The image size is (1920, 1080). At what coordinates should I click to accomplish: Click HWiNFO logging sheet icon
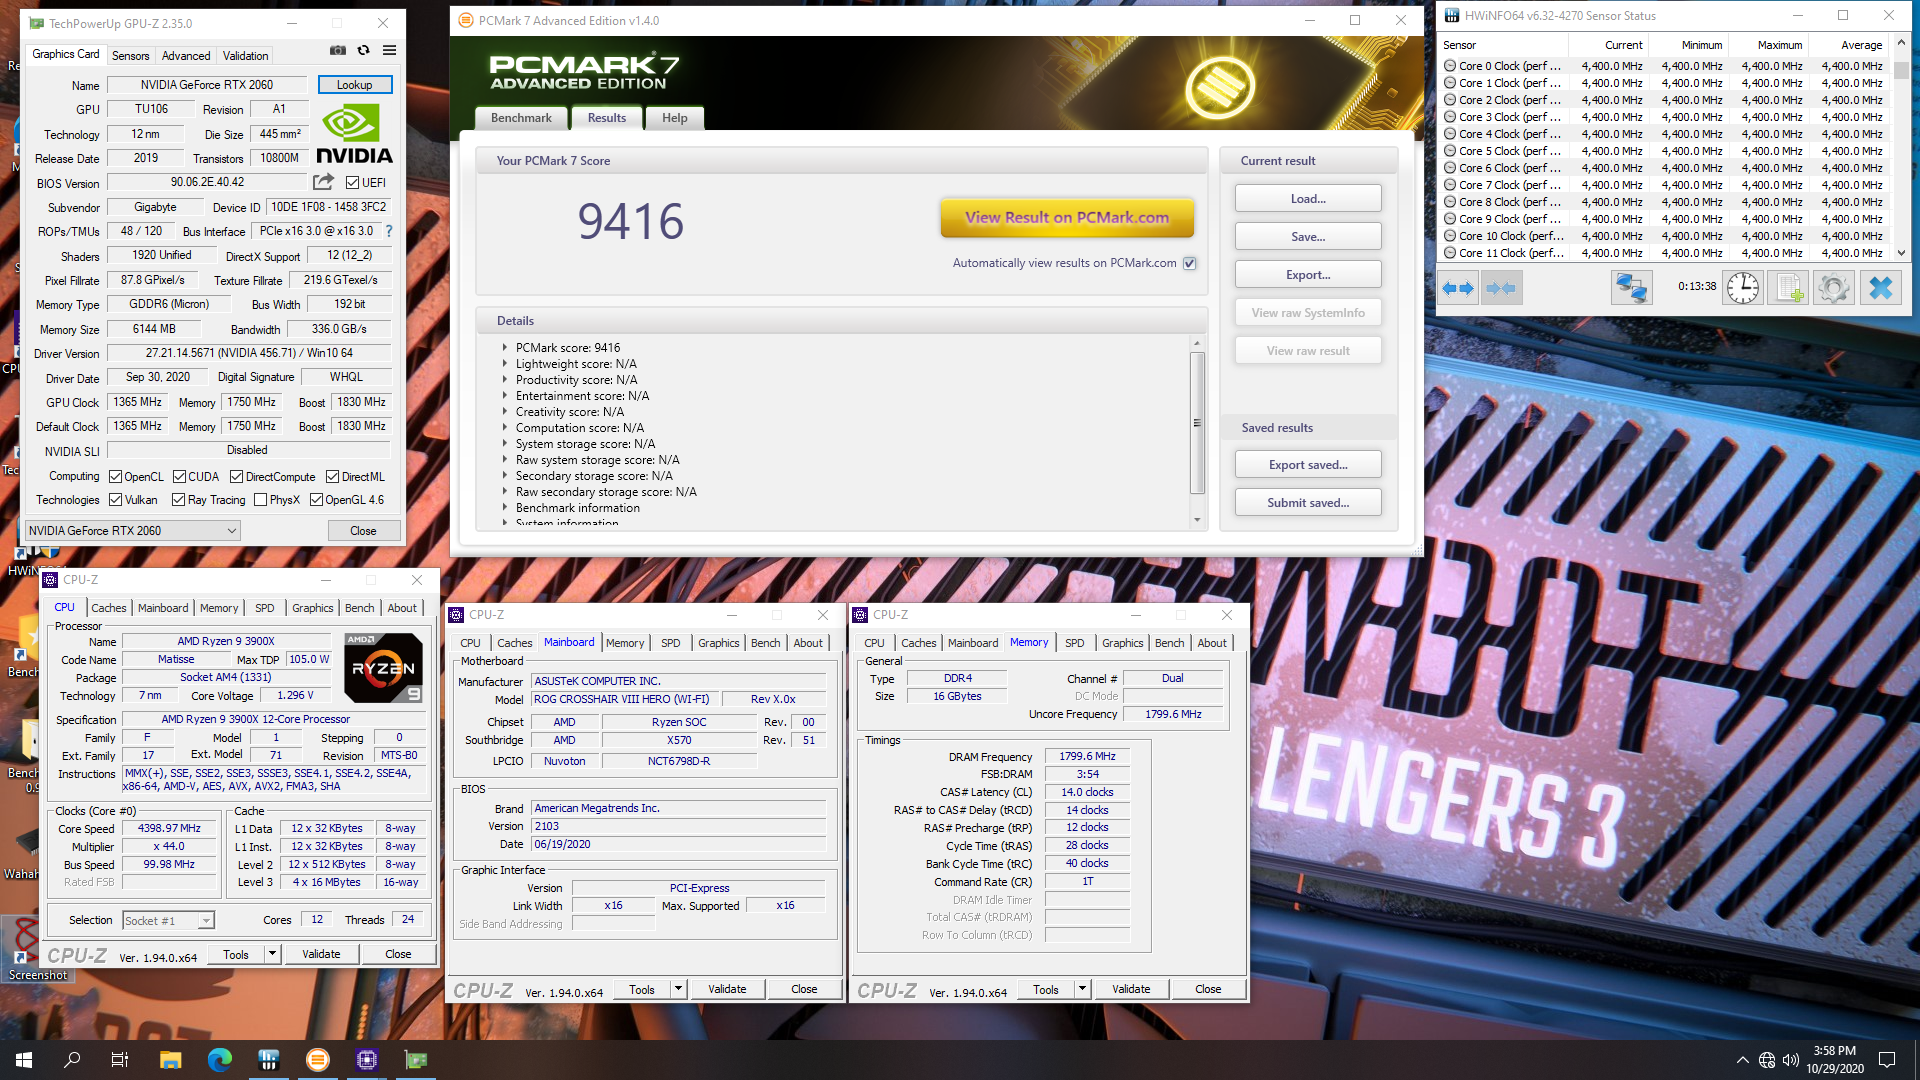point(1788,288)
